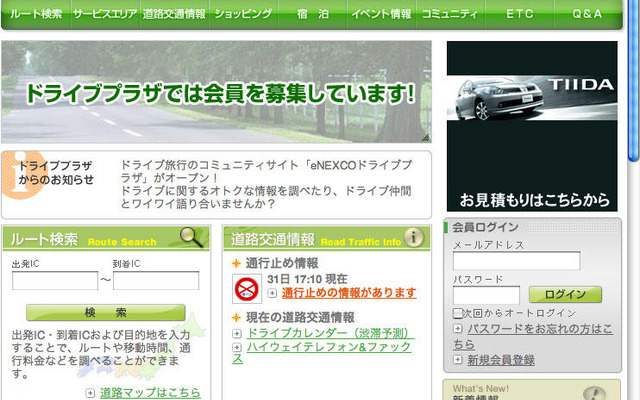Open the ETC navigation tab
The width and height of the screenshot is (640, 400).
[x=520, y=14]
